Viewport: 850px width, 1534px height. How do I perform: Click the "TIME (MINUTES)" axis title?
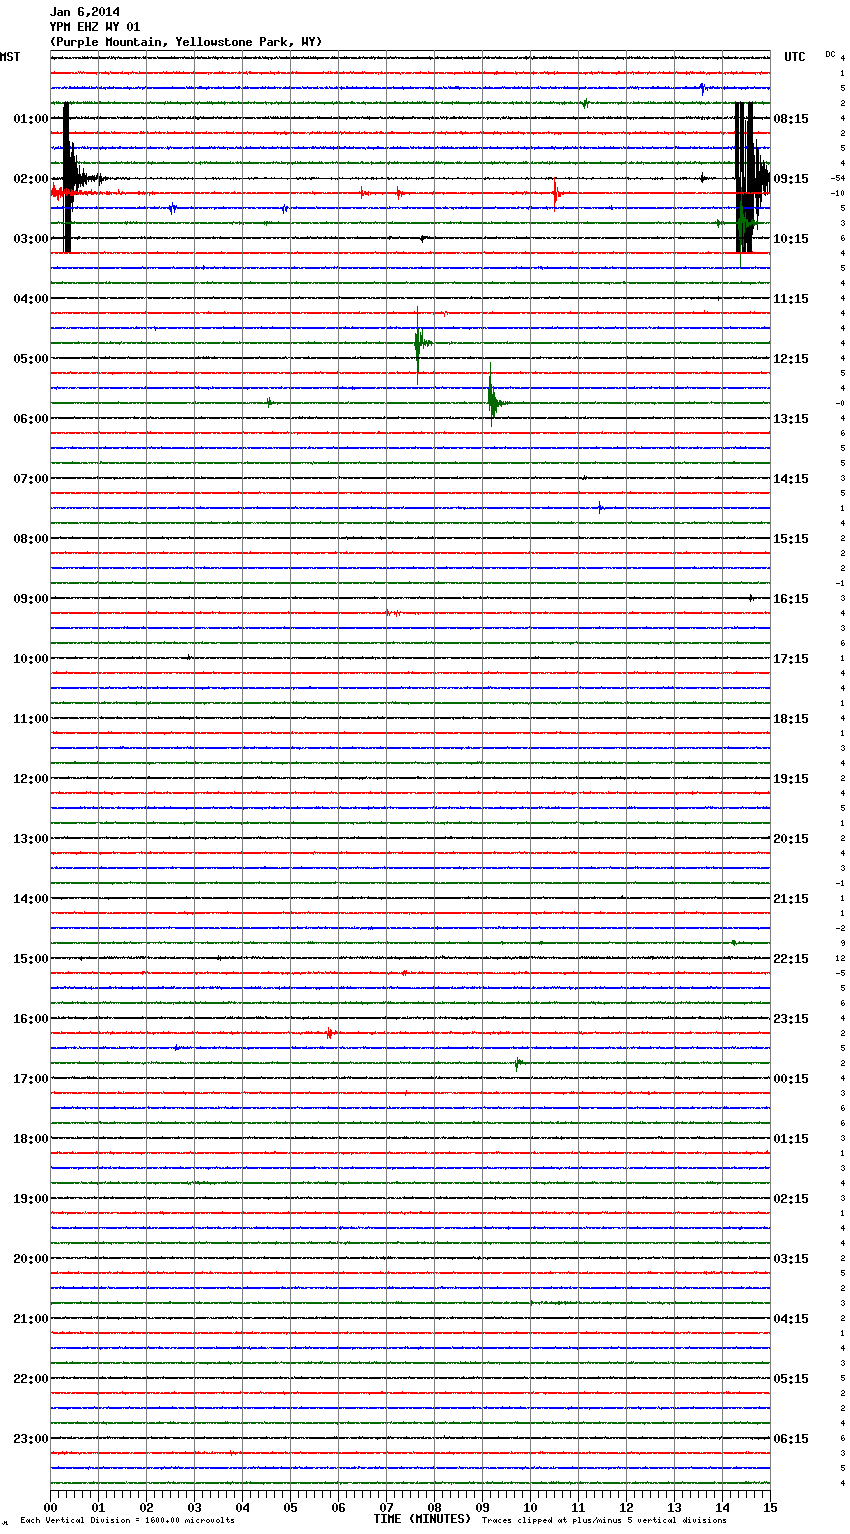422,1519
